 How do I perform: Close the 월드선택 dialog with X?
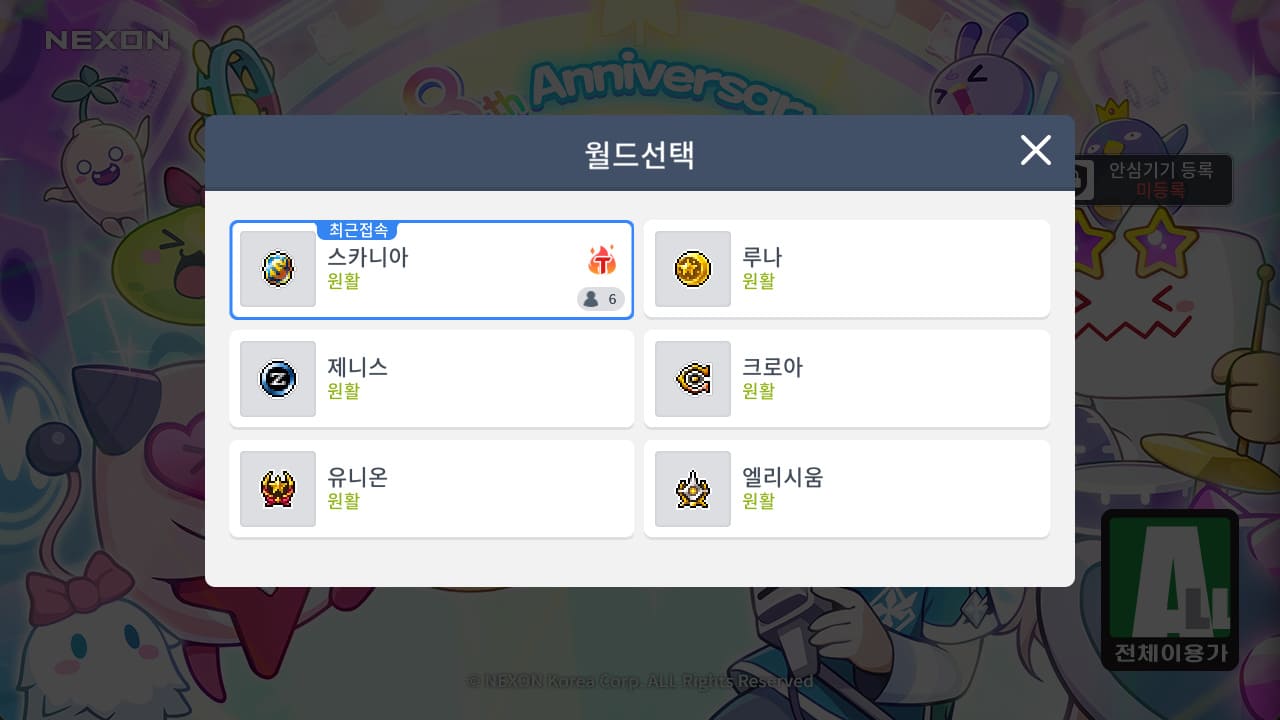(x=1036, y=151)
